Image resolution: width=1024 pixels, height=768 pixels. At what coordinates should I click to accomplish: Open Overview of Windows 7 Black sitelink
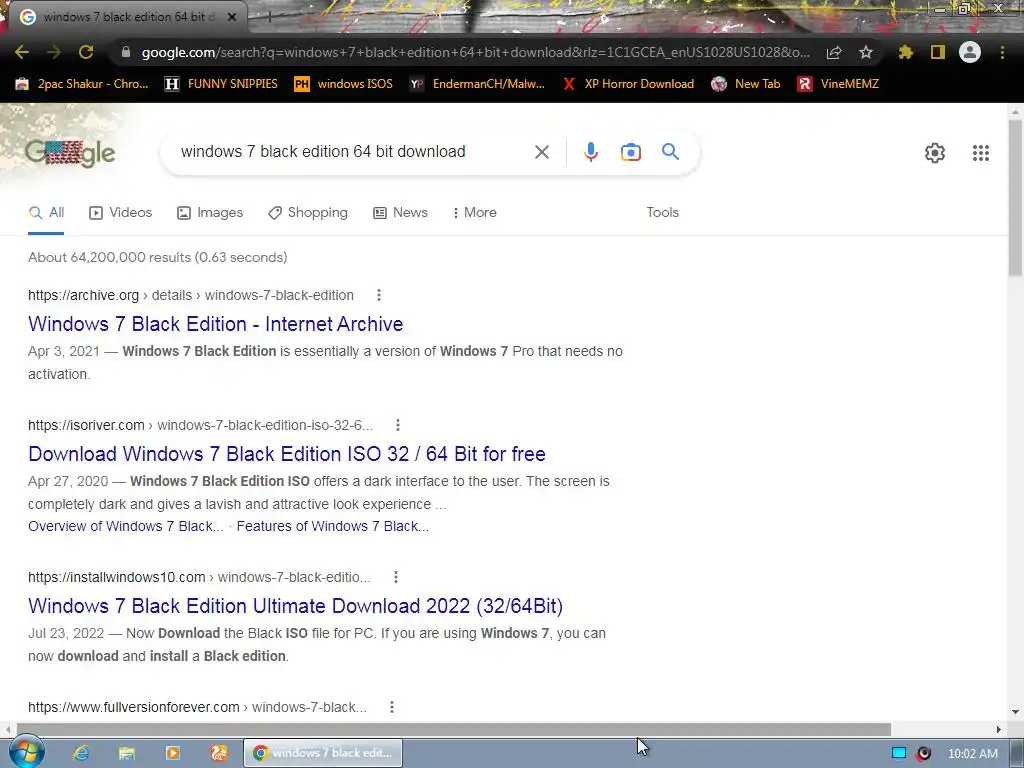(125, 526)
